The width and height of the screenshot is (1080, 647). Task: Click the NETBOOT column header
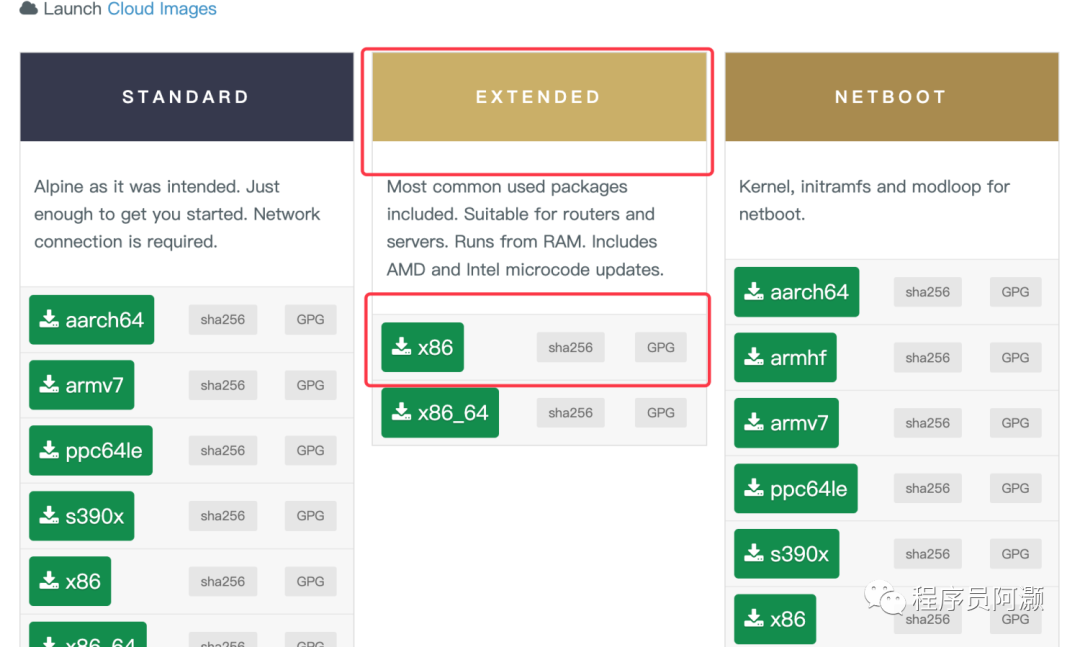pos(892,97)
